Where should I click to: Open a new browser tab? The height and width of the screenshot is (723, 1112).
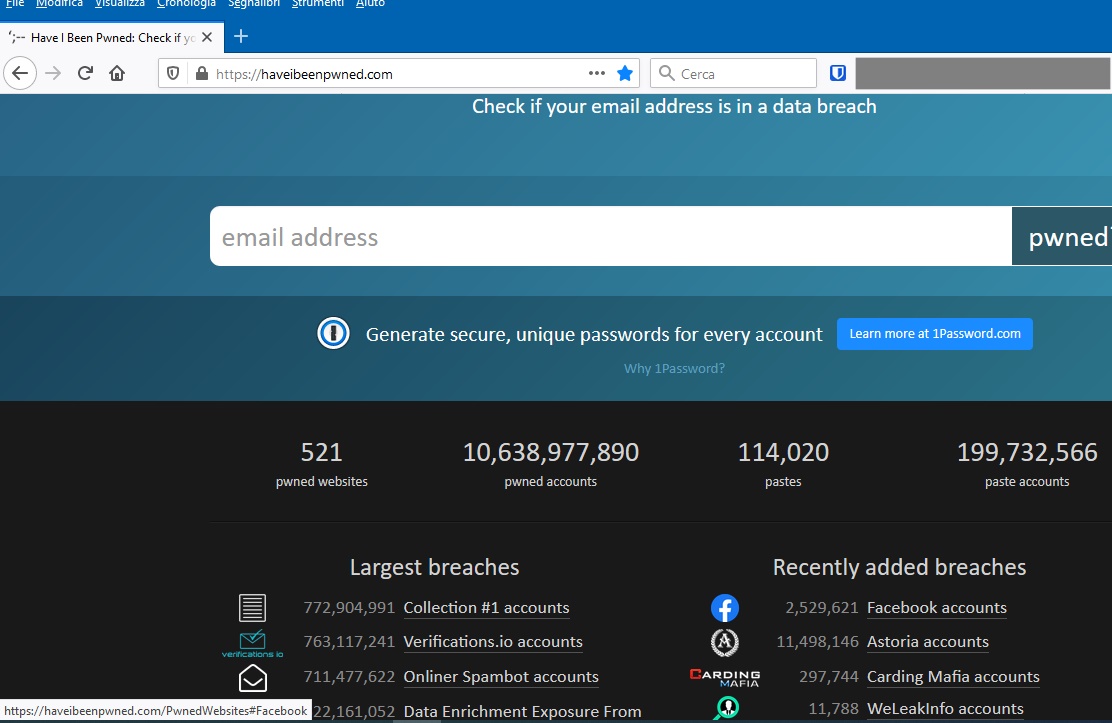point(240,36)
